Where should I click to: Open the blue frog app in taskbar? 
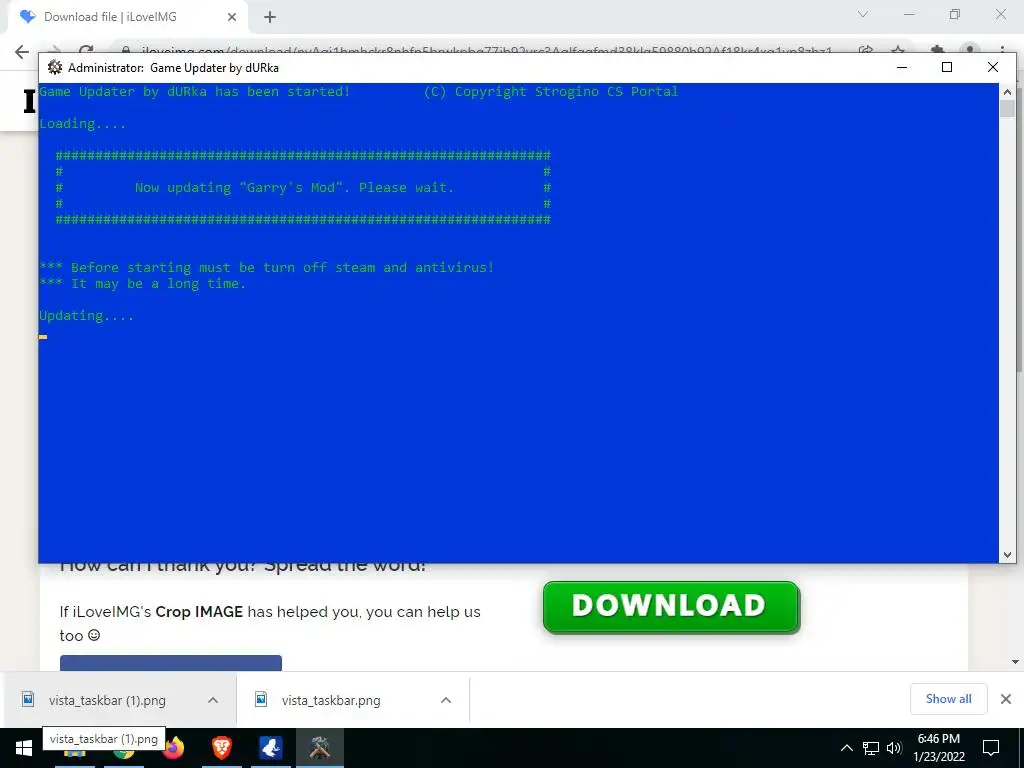[270, 748]
